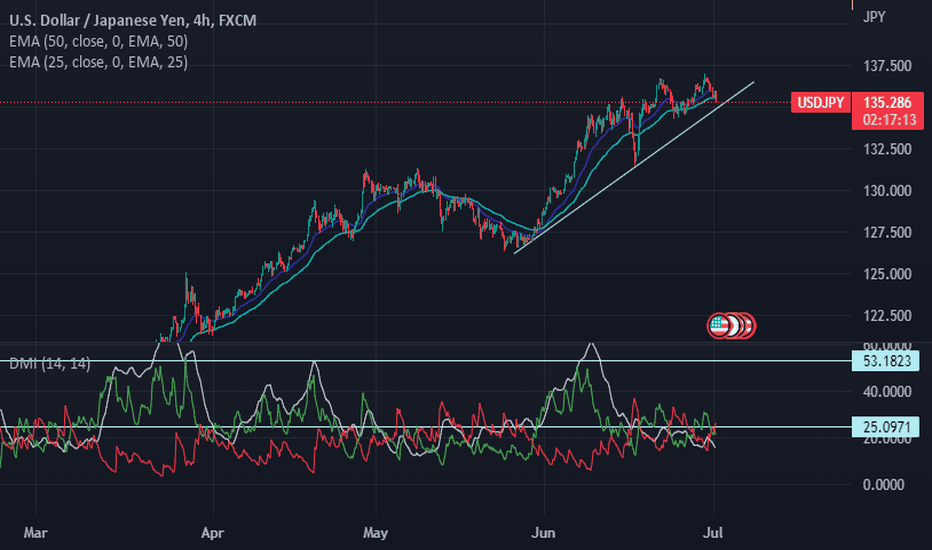Click the JPY currency label on price axis
The height and width of the screenshot is (550, 932).
874,17
